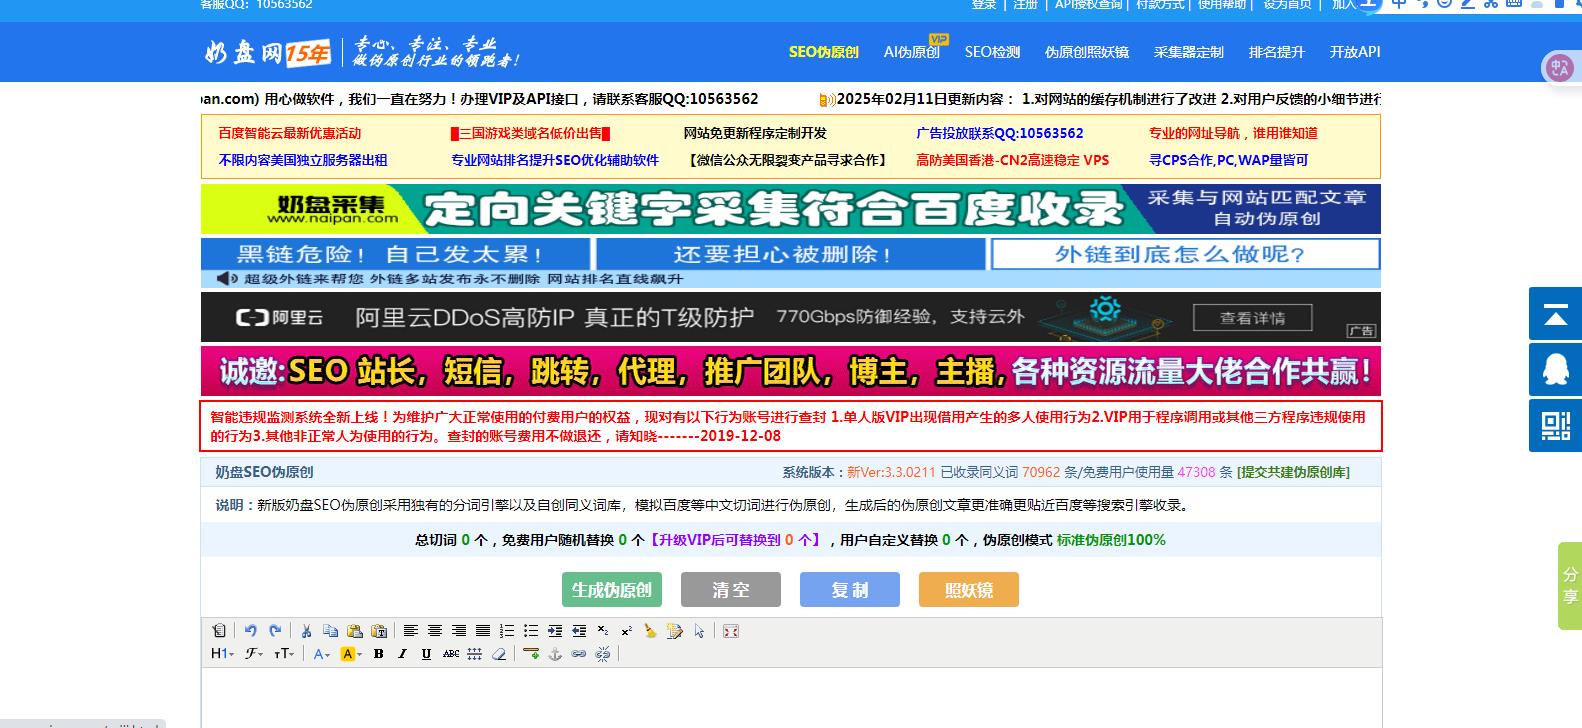Open the text highlight color picker
This screenshot has height=728, width=1582.
coord(349,654)
